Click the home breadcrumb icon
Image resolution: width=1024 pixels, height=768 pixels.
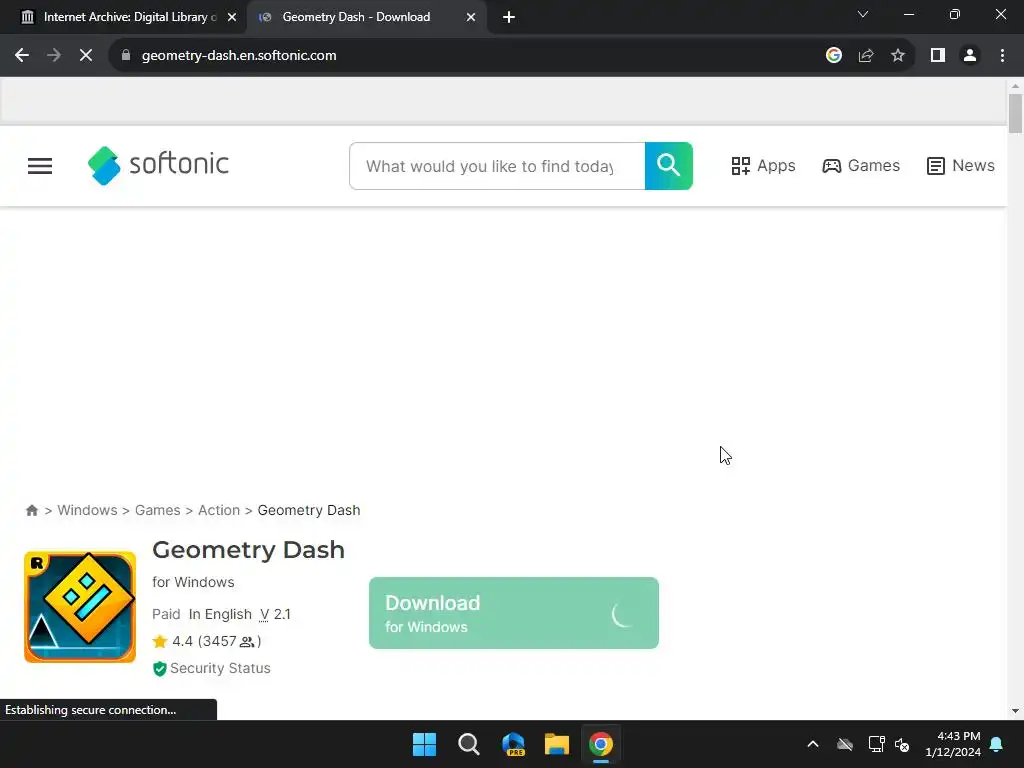[31, 510]
